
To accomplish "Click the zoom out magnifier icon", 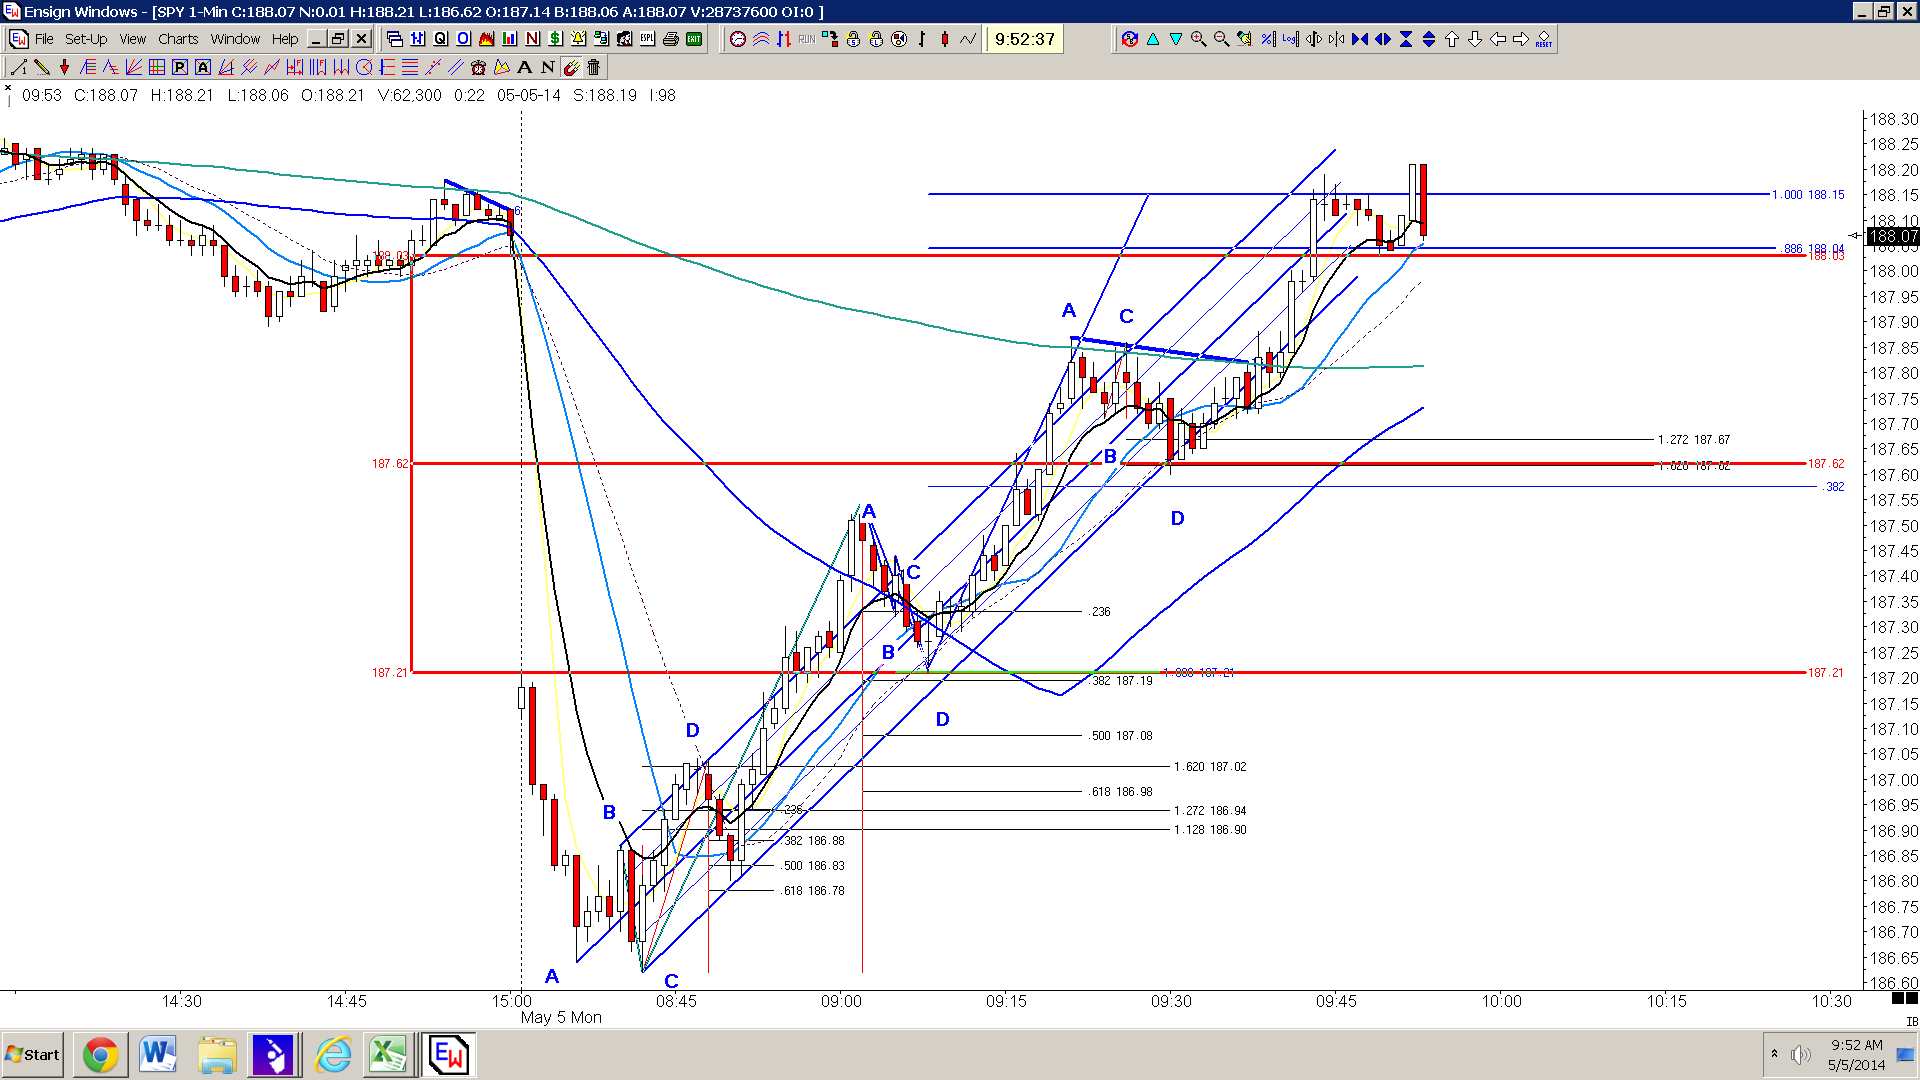I will coord(1221,39).
